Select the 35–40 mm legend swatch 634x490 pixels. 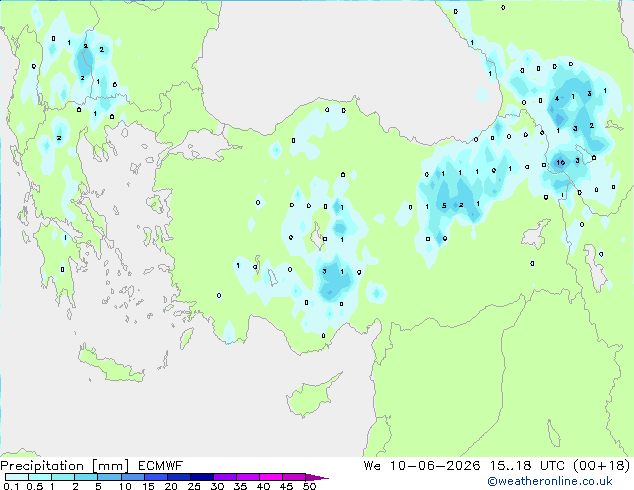pos(247,477)
